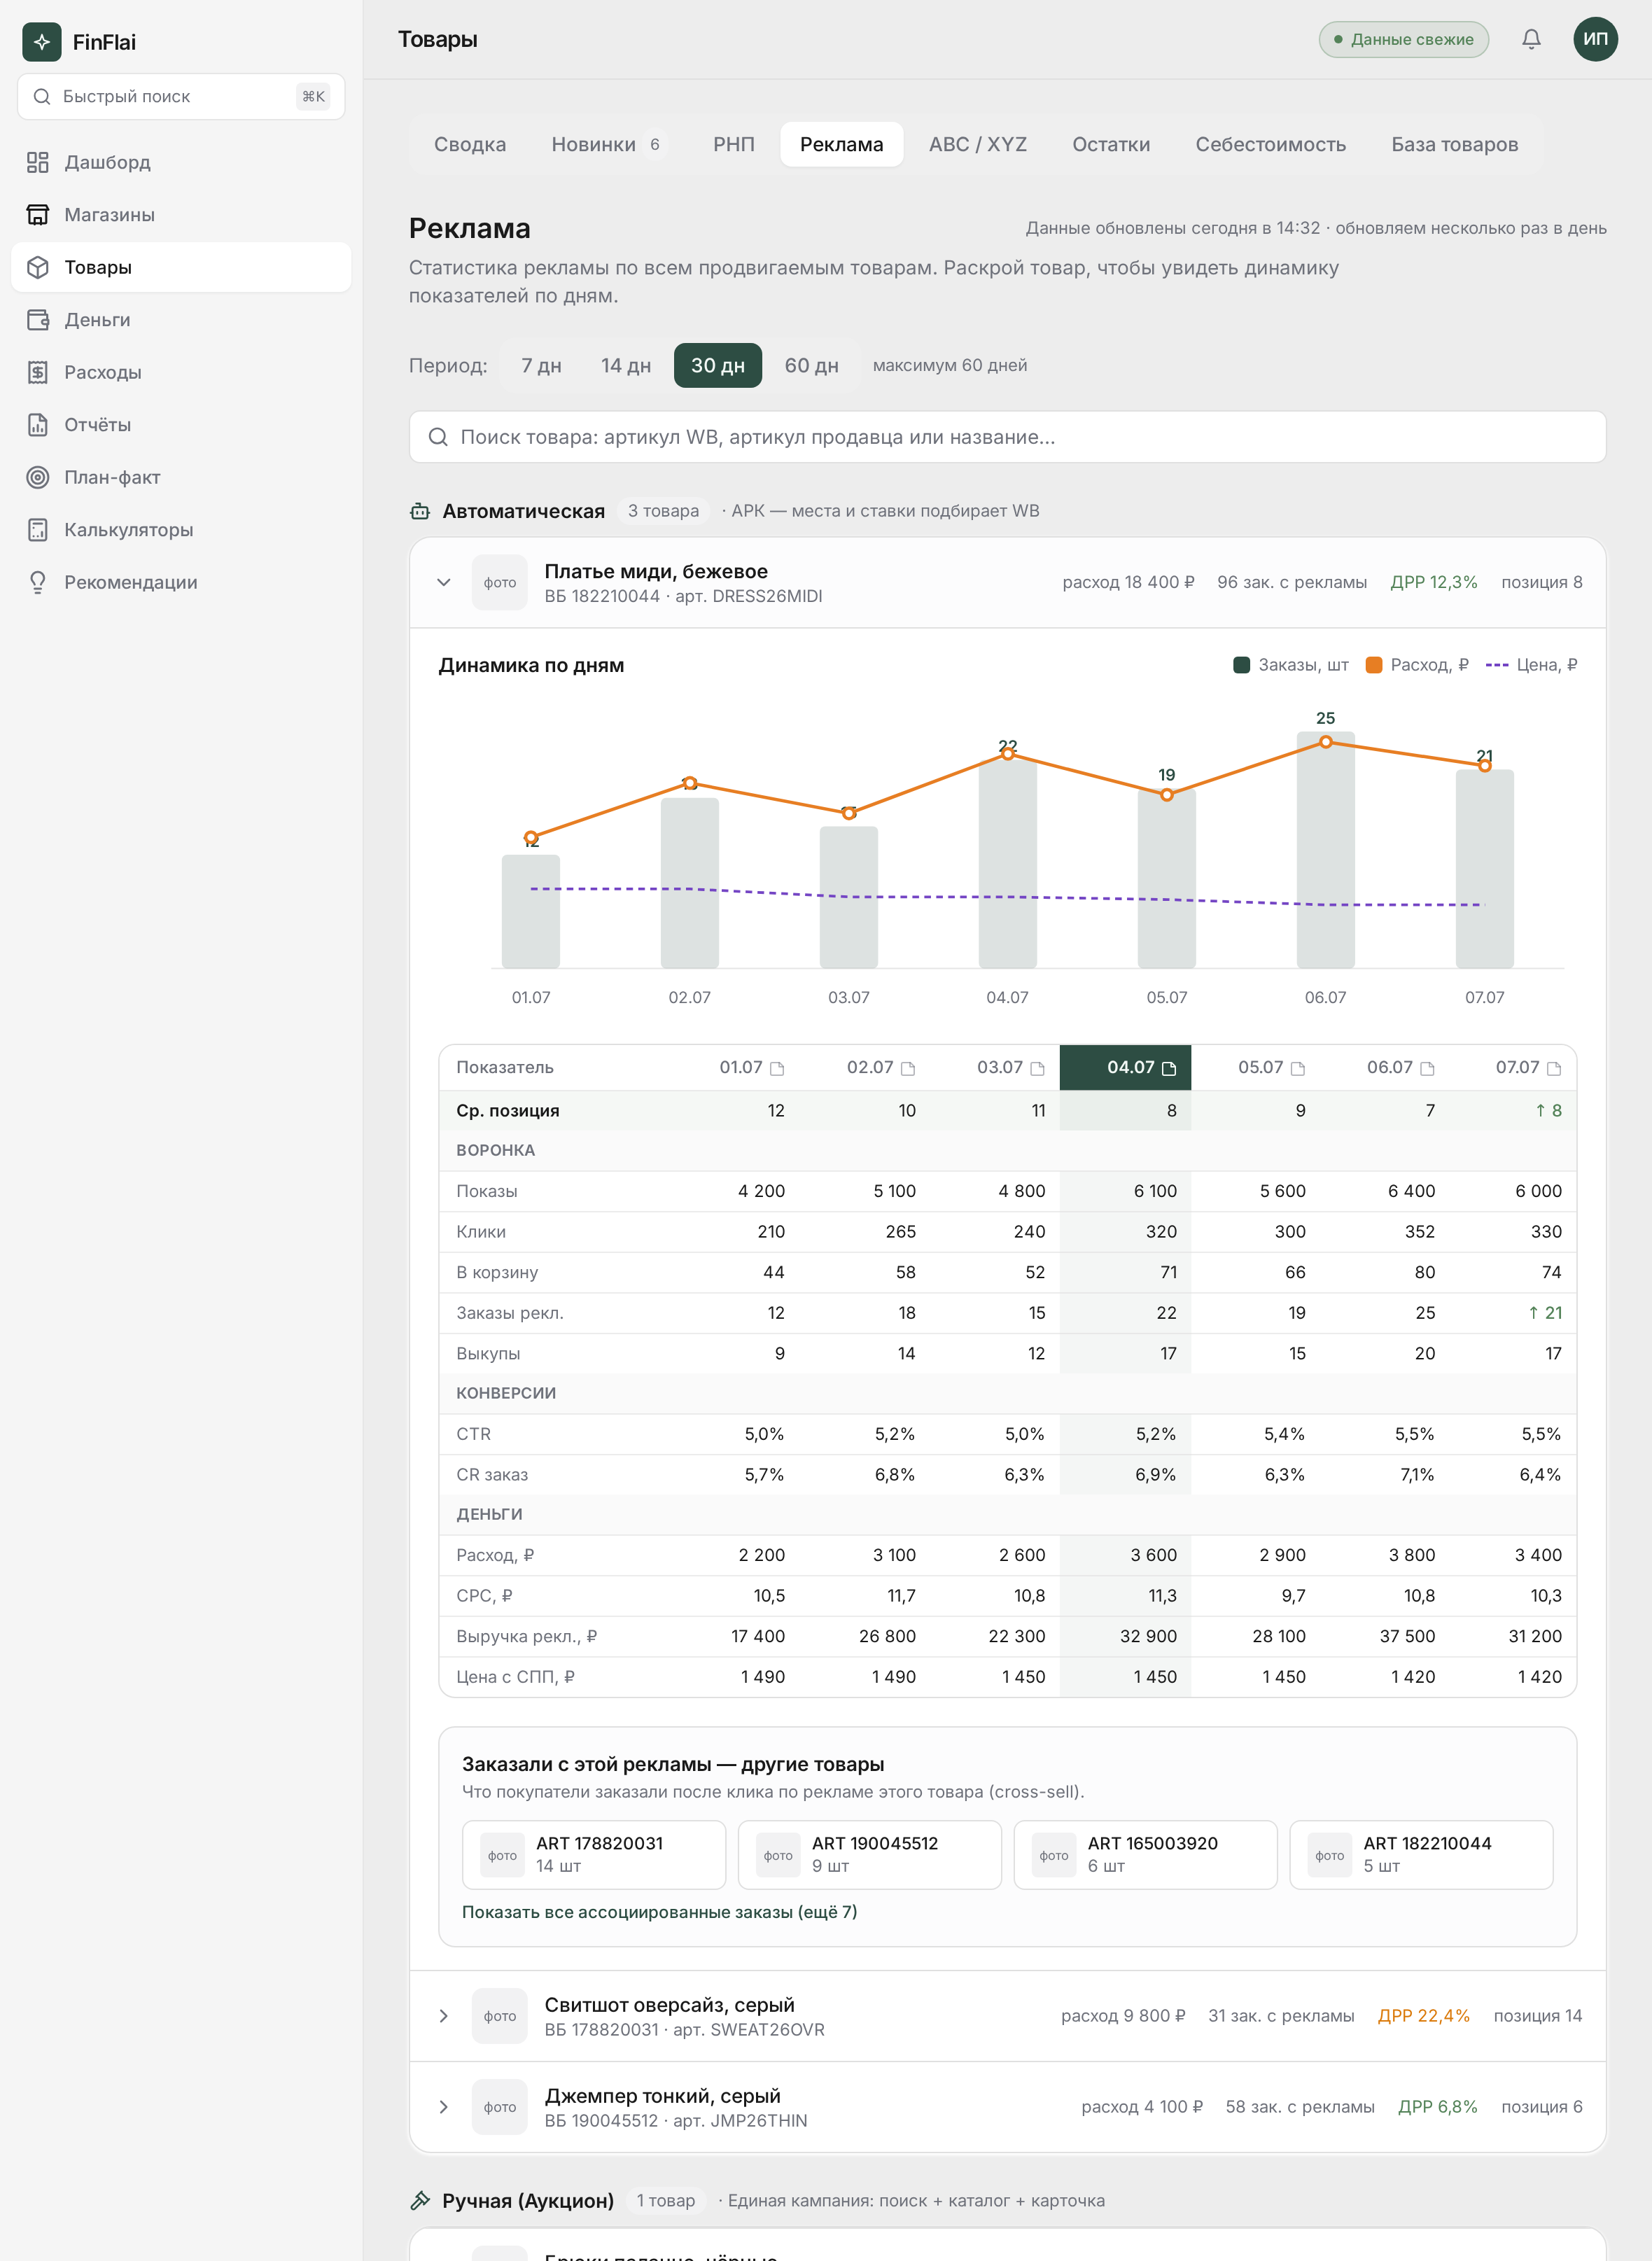Click the Дашборд sidebar icon

pos(38,162)
